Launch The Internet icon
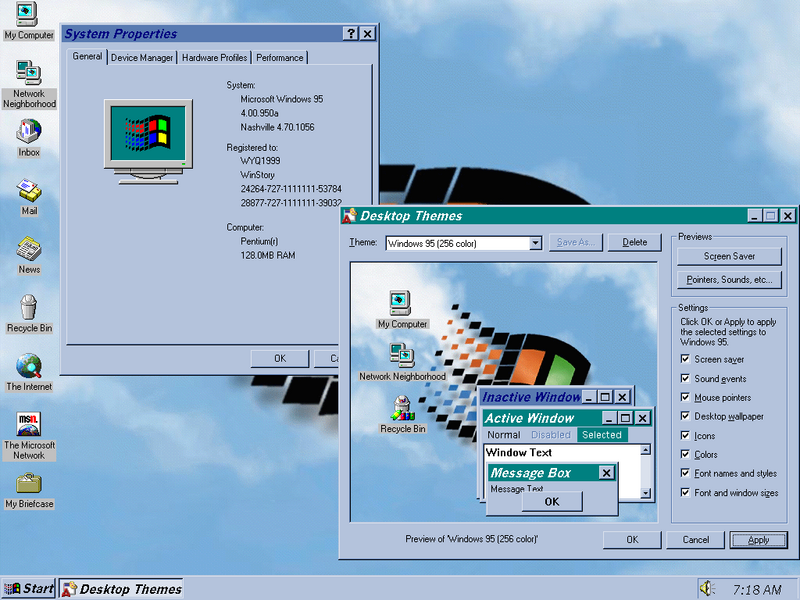The width and height of the screenshot is (800, 600). coord(28,365)
